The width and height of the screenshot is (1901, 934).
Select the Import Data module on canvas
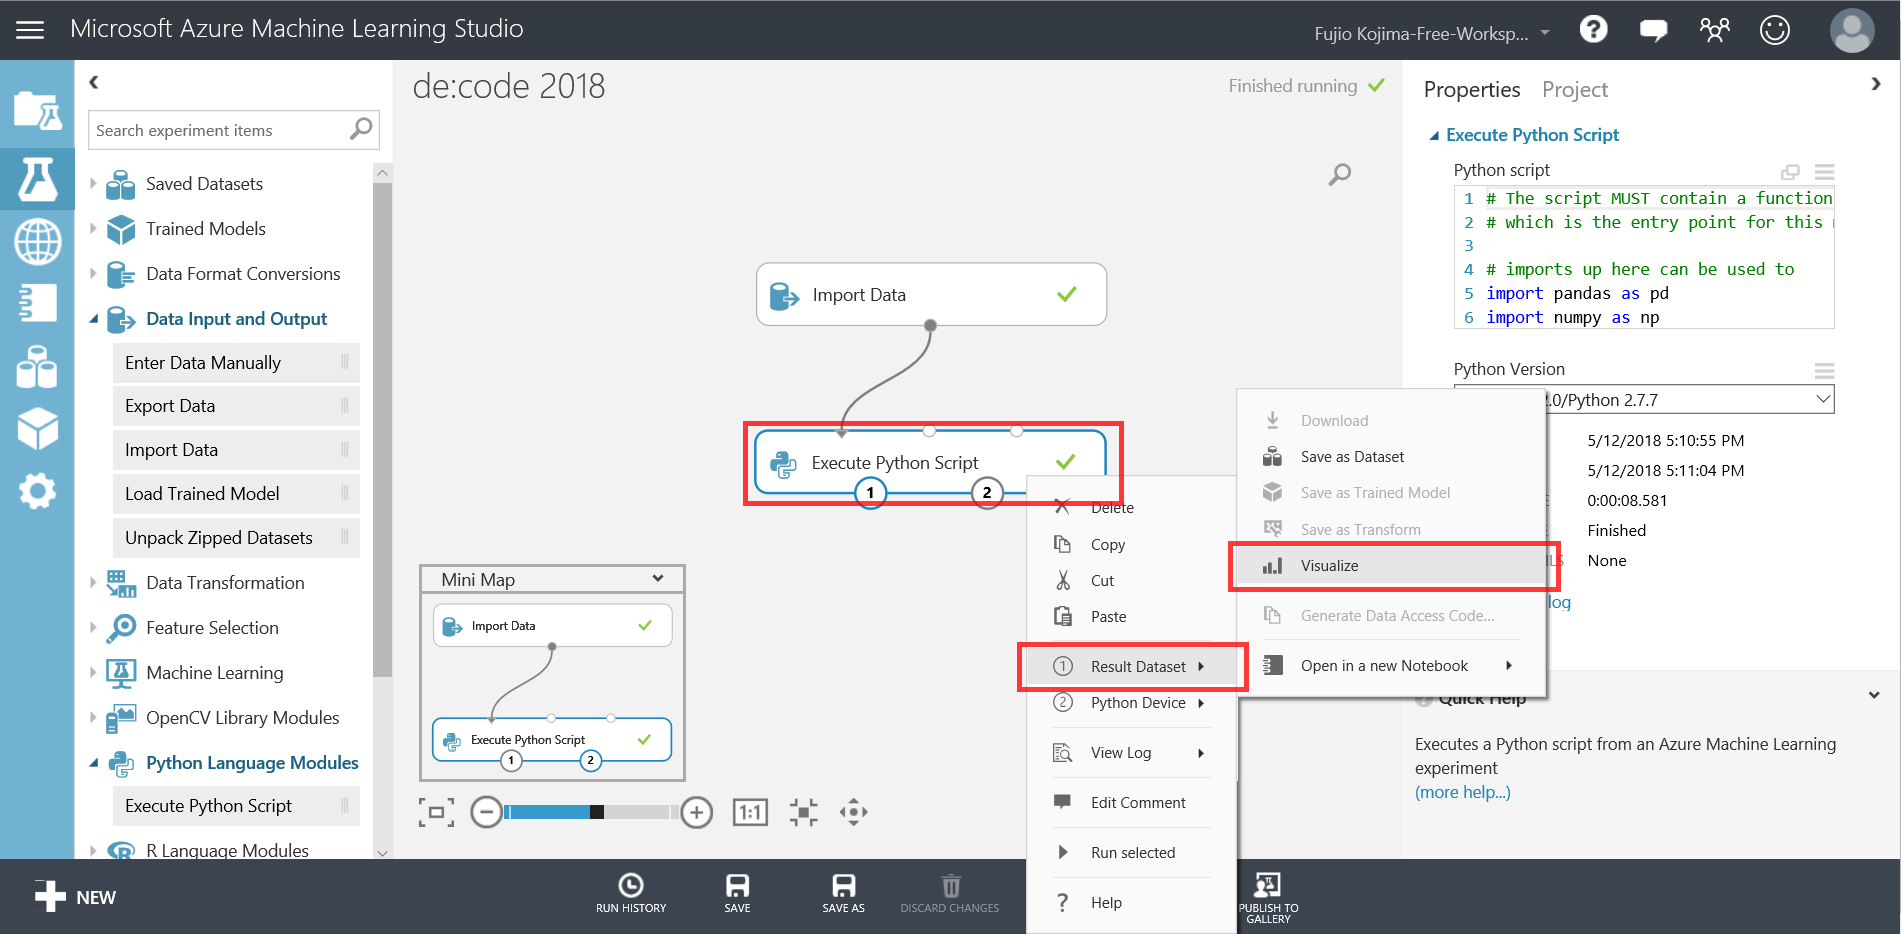(x=931, y=294)
